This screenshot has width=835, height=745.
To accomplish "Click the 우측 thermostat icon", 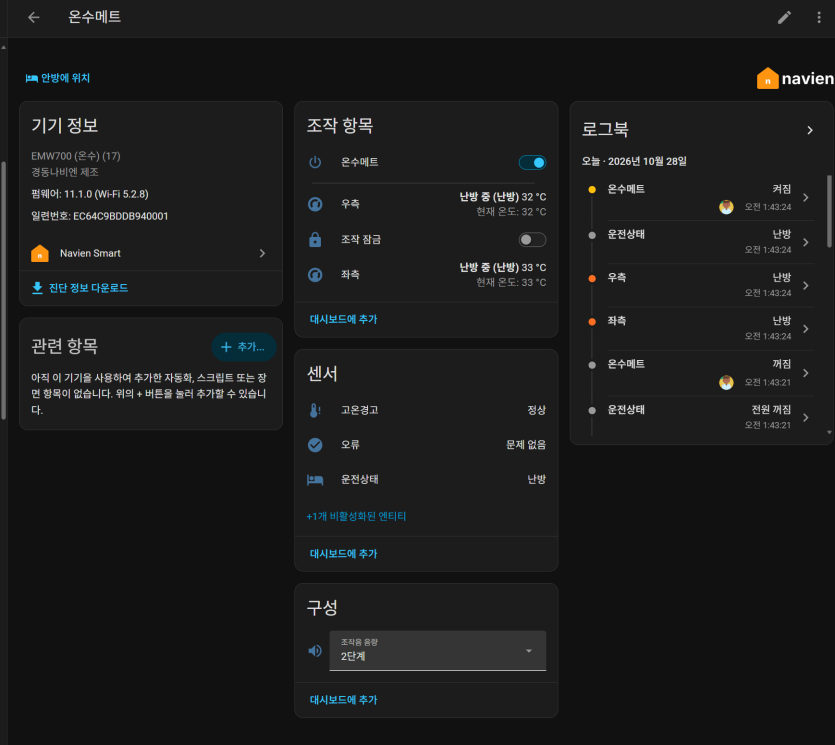I will point(315,204).
